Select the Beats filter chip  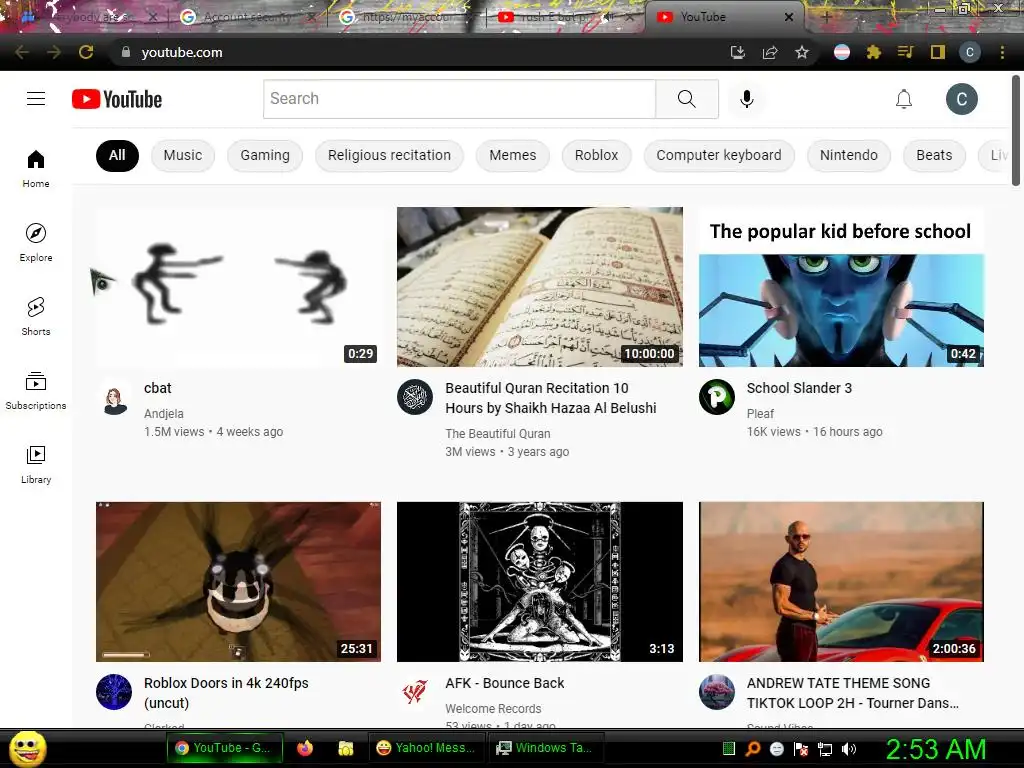coord(934,155)
